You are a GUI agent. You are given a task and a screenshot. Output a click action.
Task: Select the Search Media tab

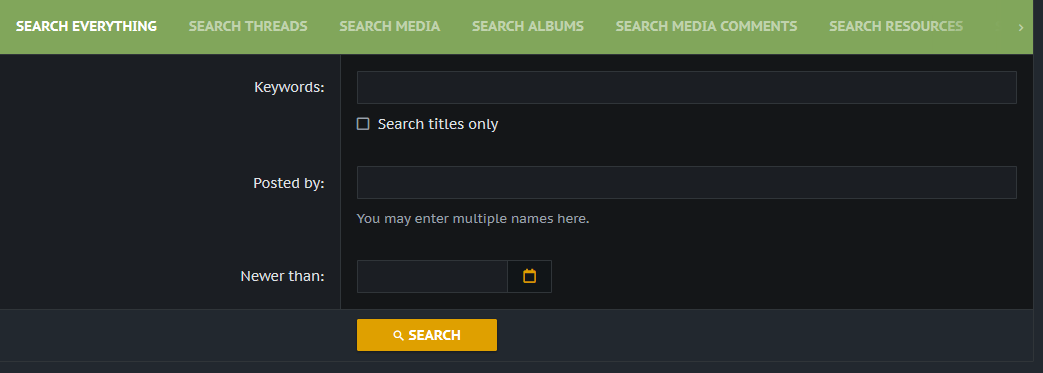click(x=390, y=27)
